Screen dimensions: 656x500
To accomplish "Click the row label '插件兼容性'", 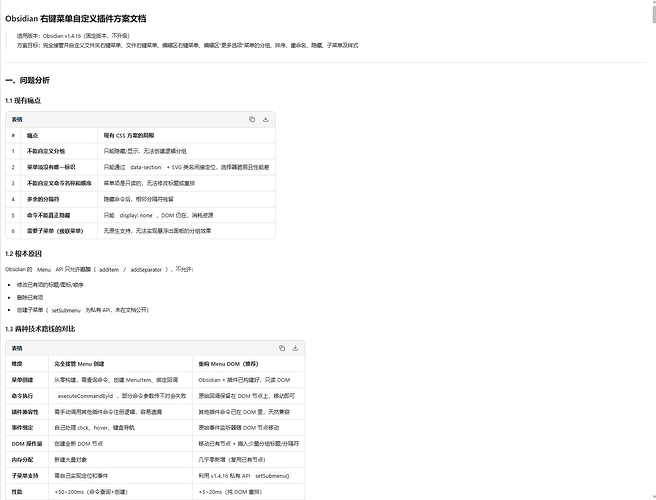I will point(25,412).
